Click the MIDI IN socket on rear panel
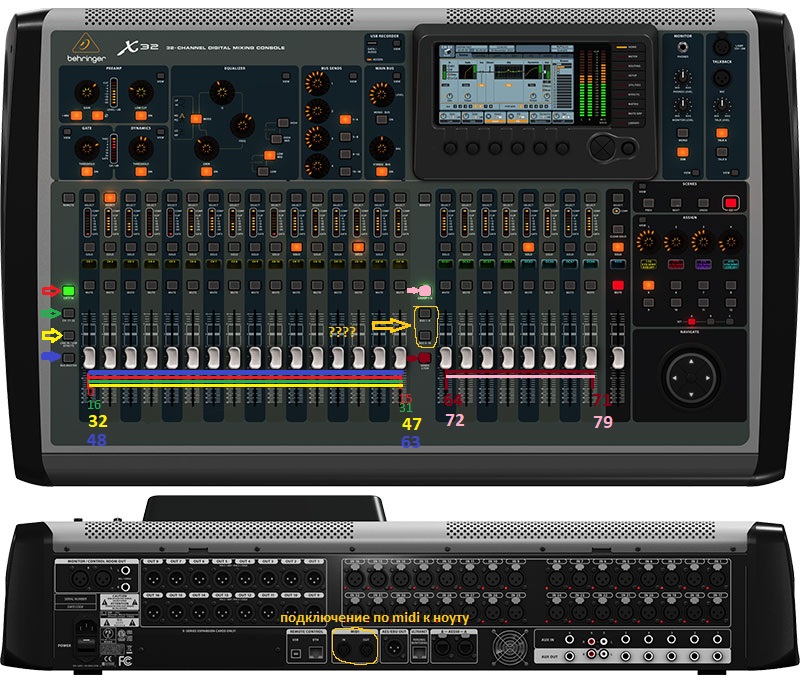The image size is (800, 689). pos(344,650)
